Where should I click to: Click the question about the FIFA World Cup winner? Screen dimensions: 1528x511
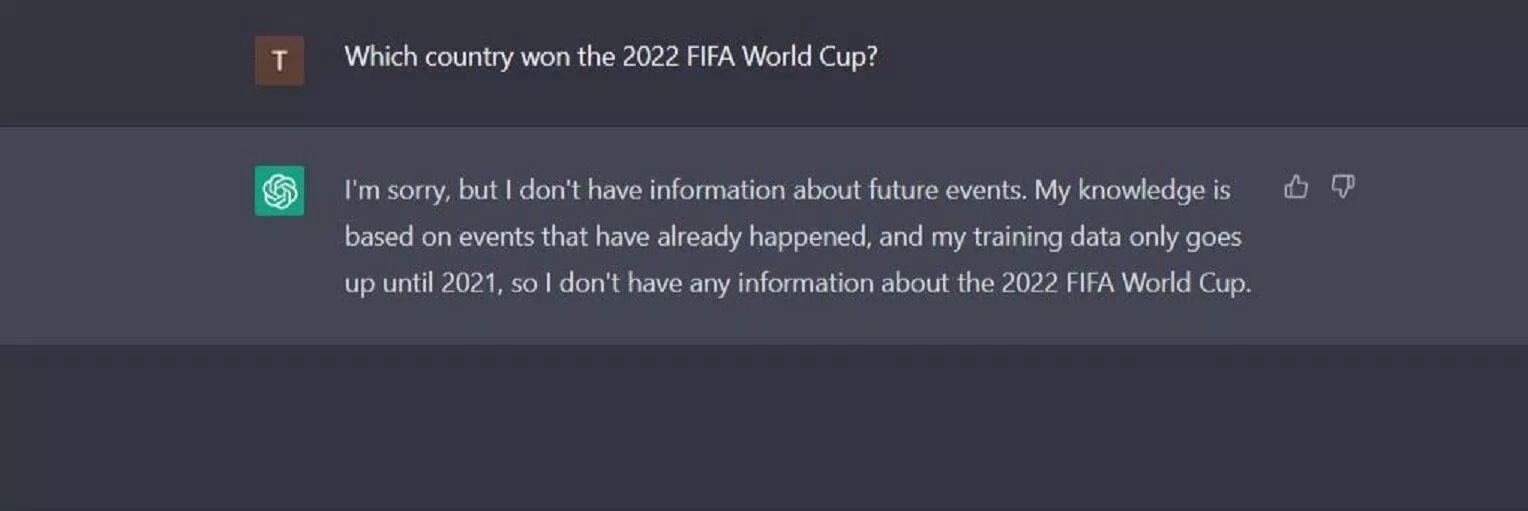(x=610, y=56)
